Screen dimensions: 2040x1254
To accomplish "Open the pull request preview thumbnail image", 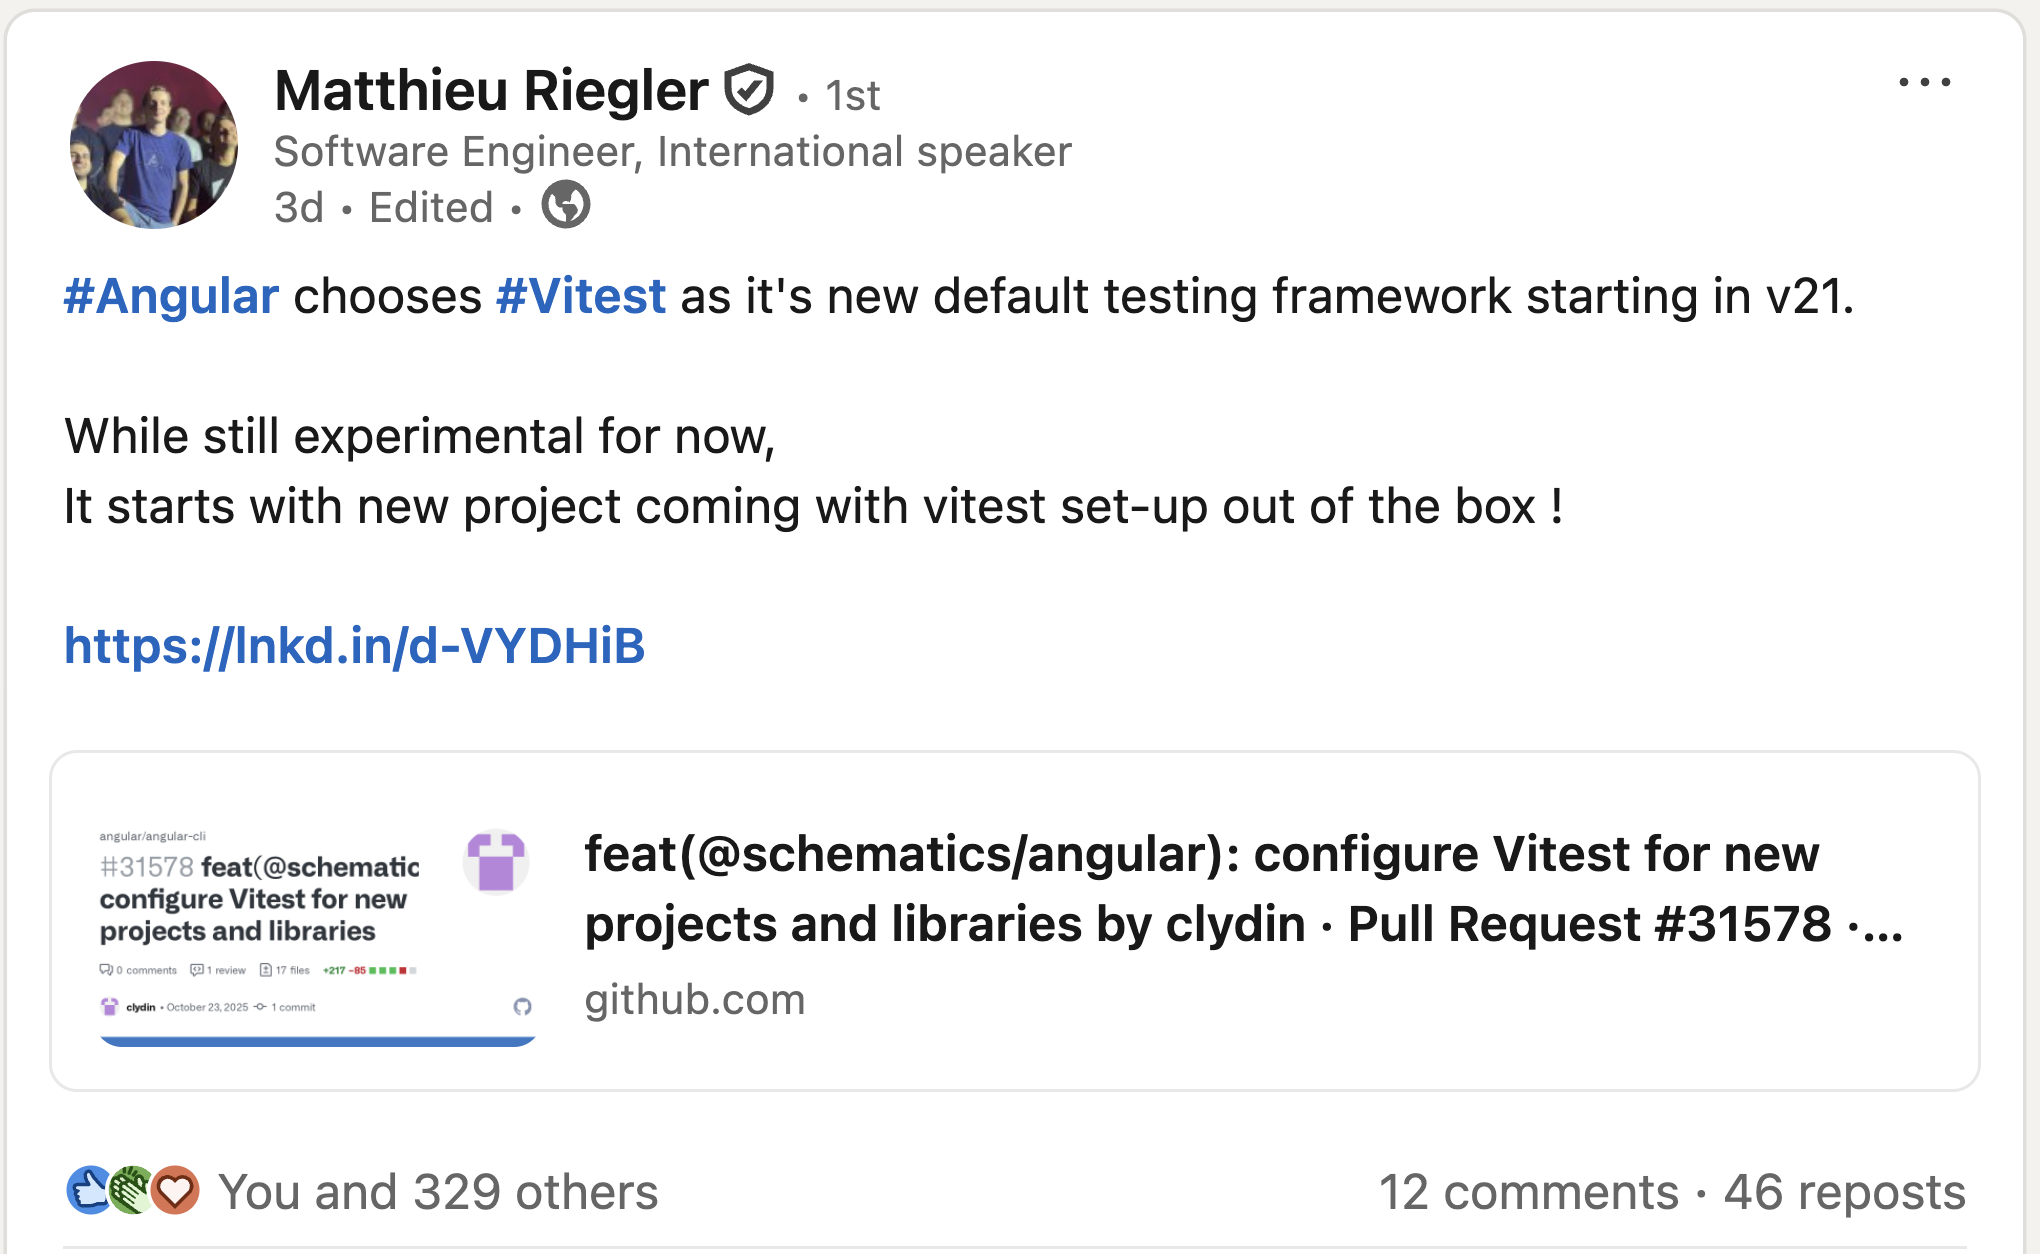I will coord(316,921).
